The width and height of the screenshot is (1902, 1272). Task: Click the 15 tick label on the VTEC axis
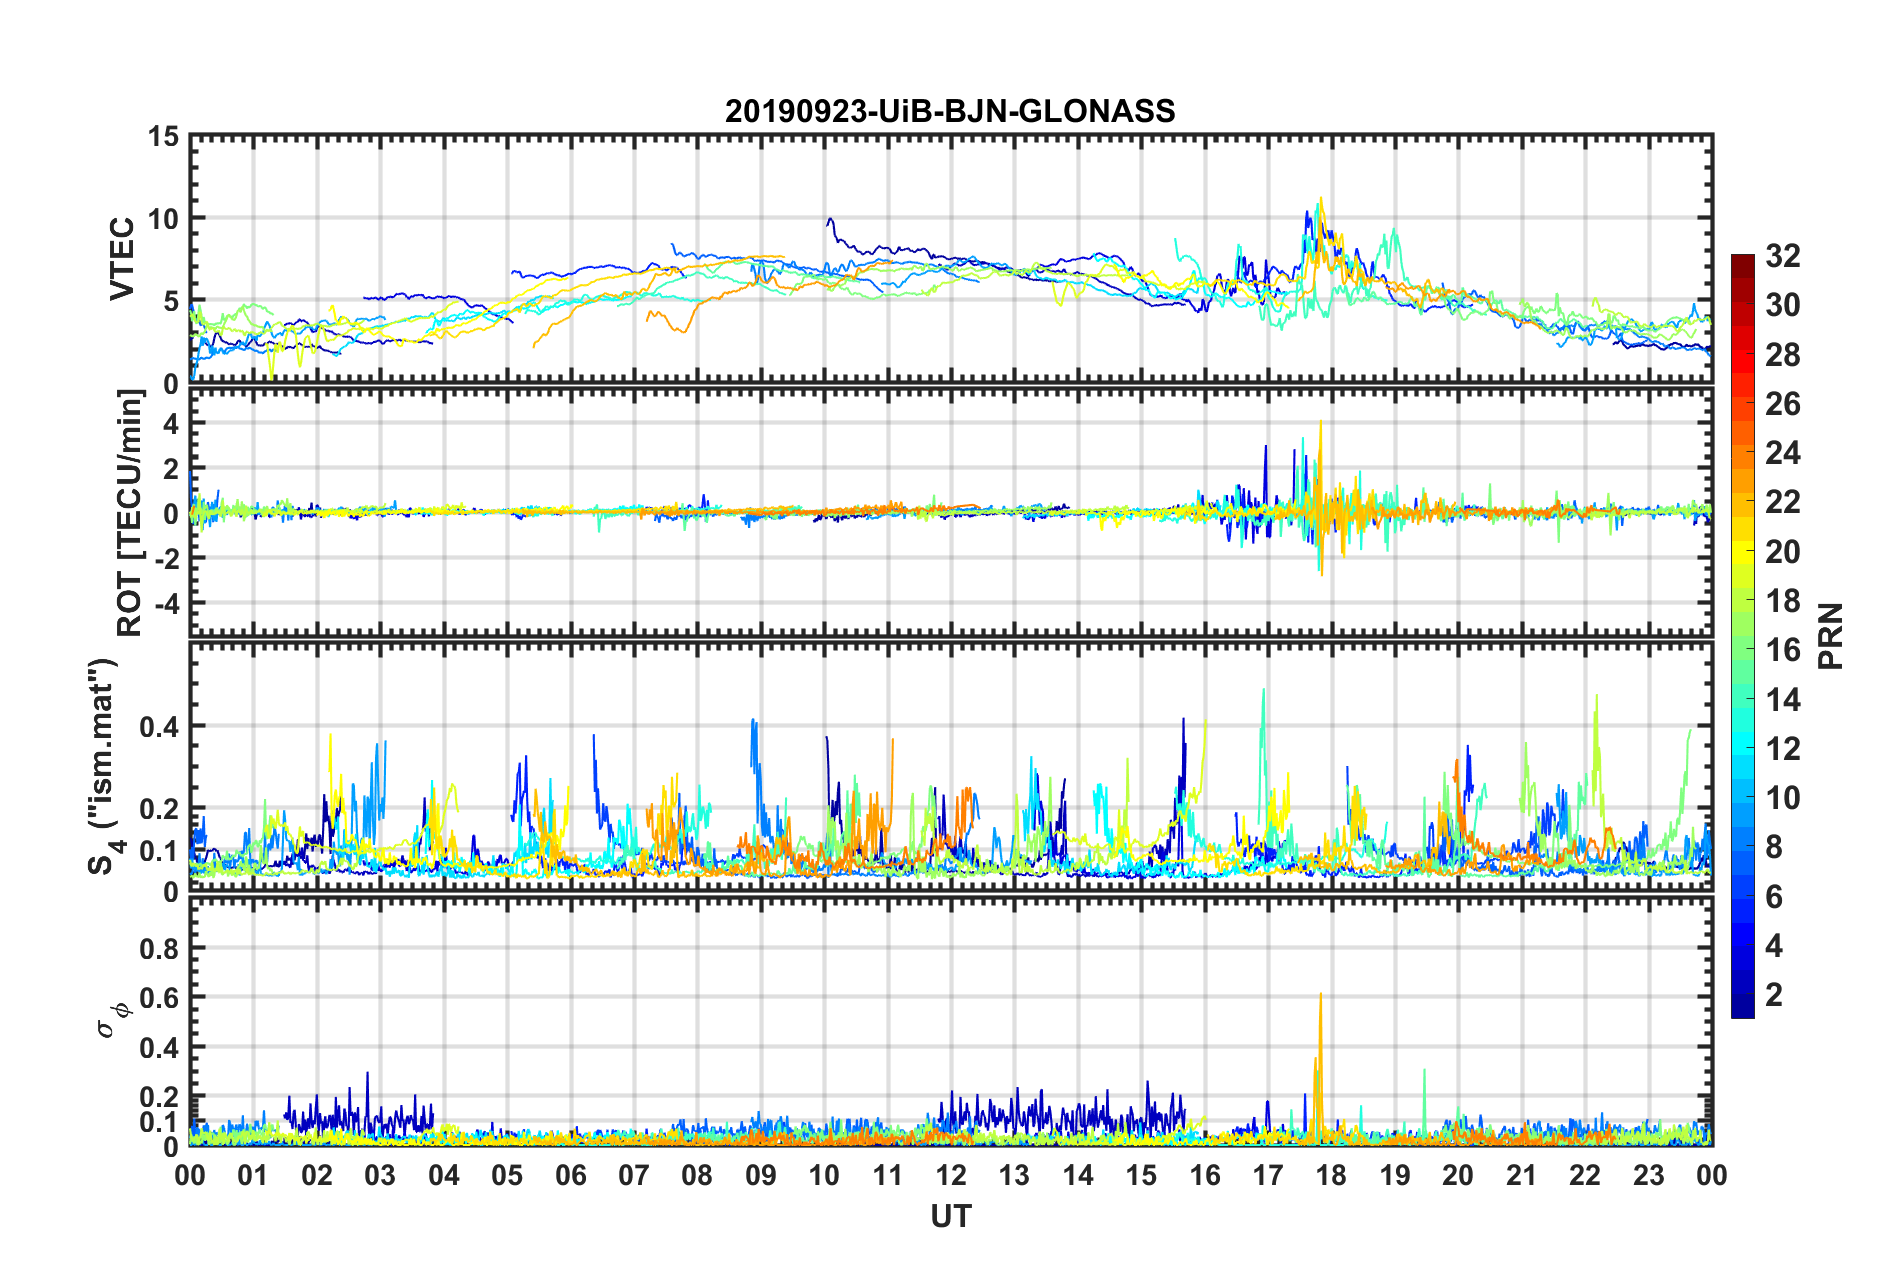pyautogui.click(x=162, y=137)
